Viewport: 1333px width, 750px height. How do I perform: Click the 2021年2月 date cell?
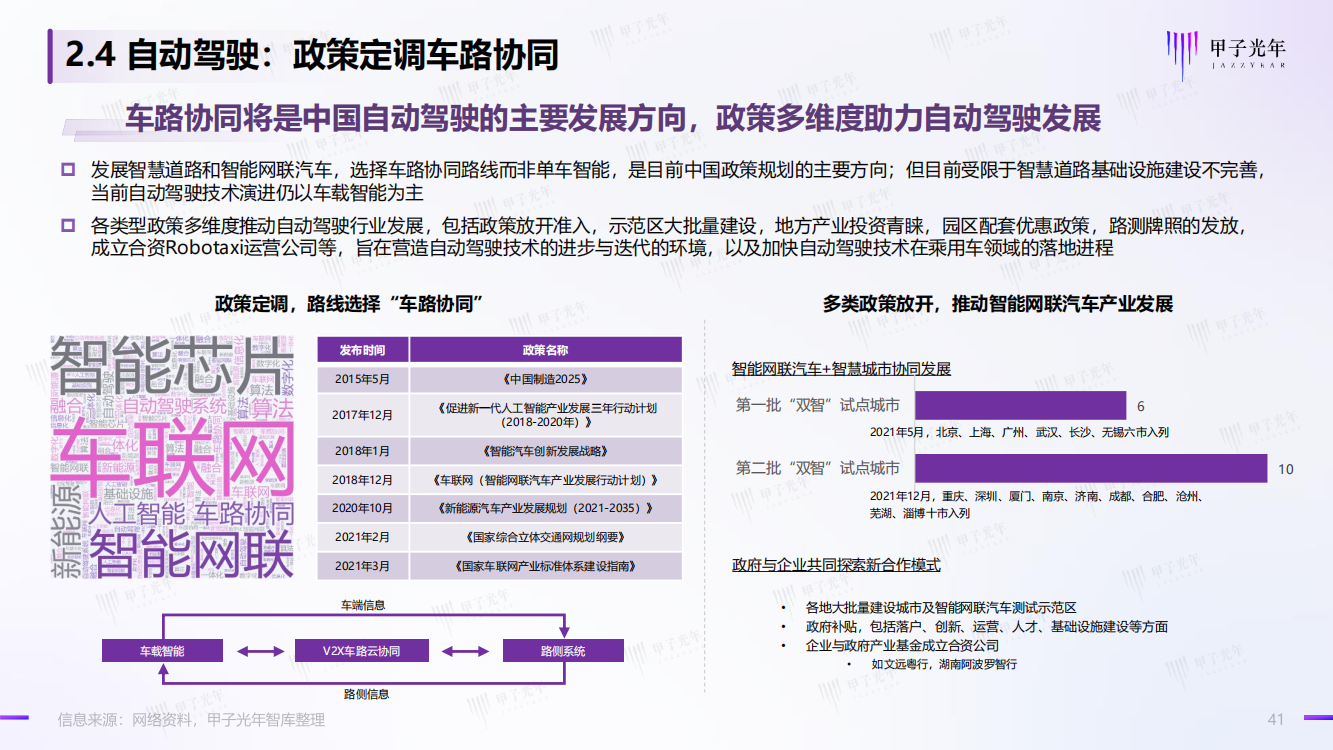coord(361,537)
